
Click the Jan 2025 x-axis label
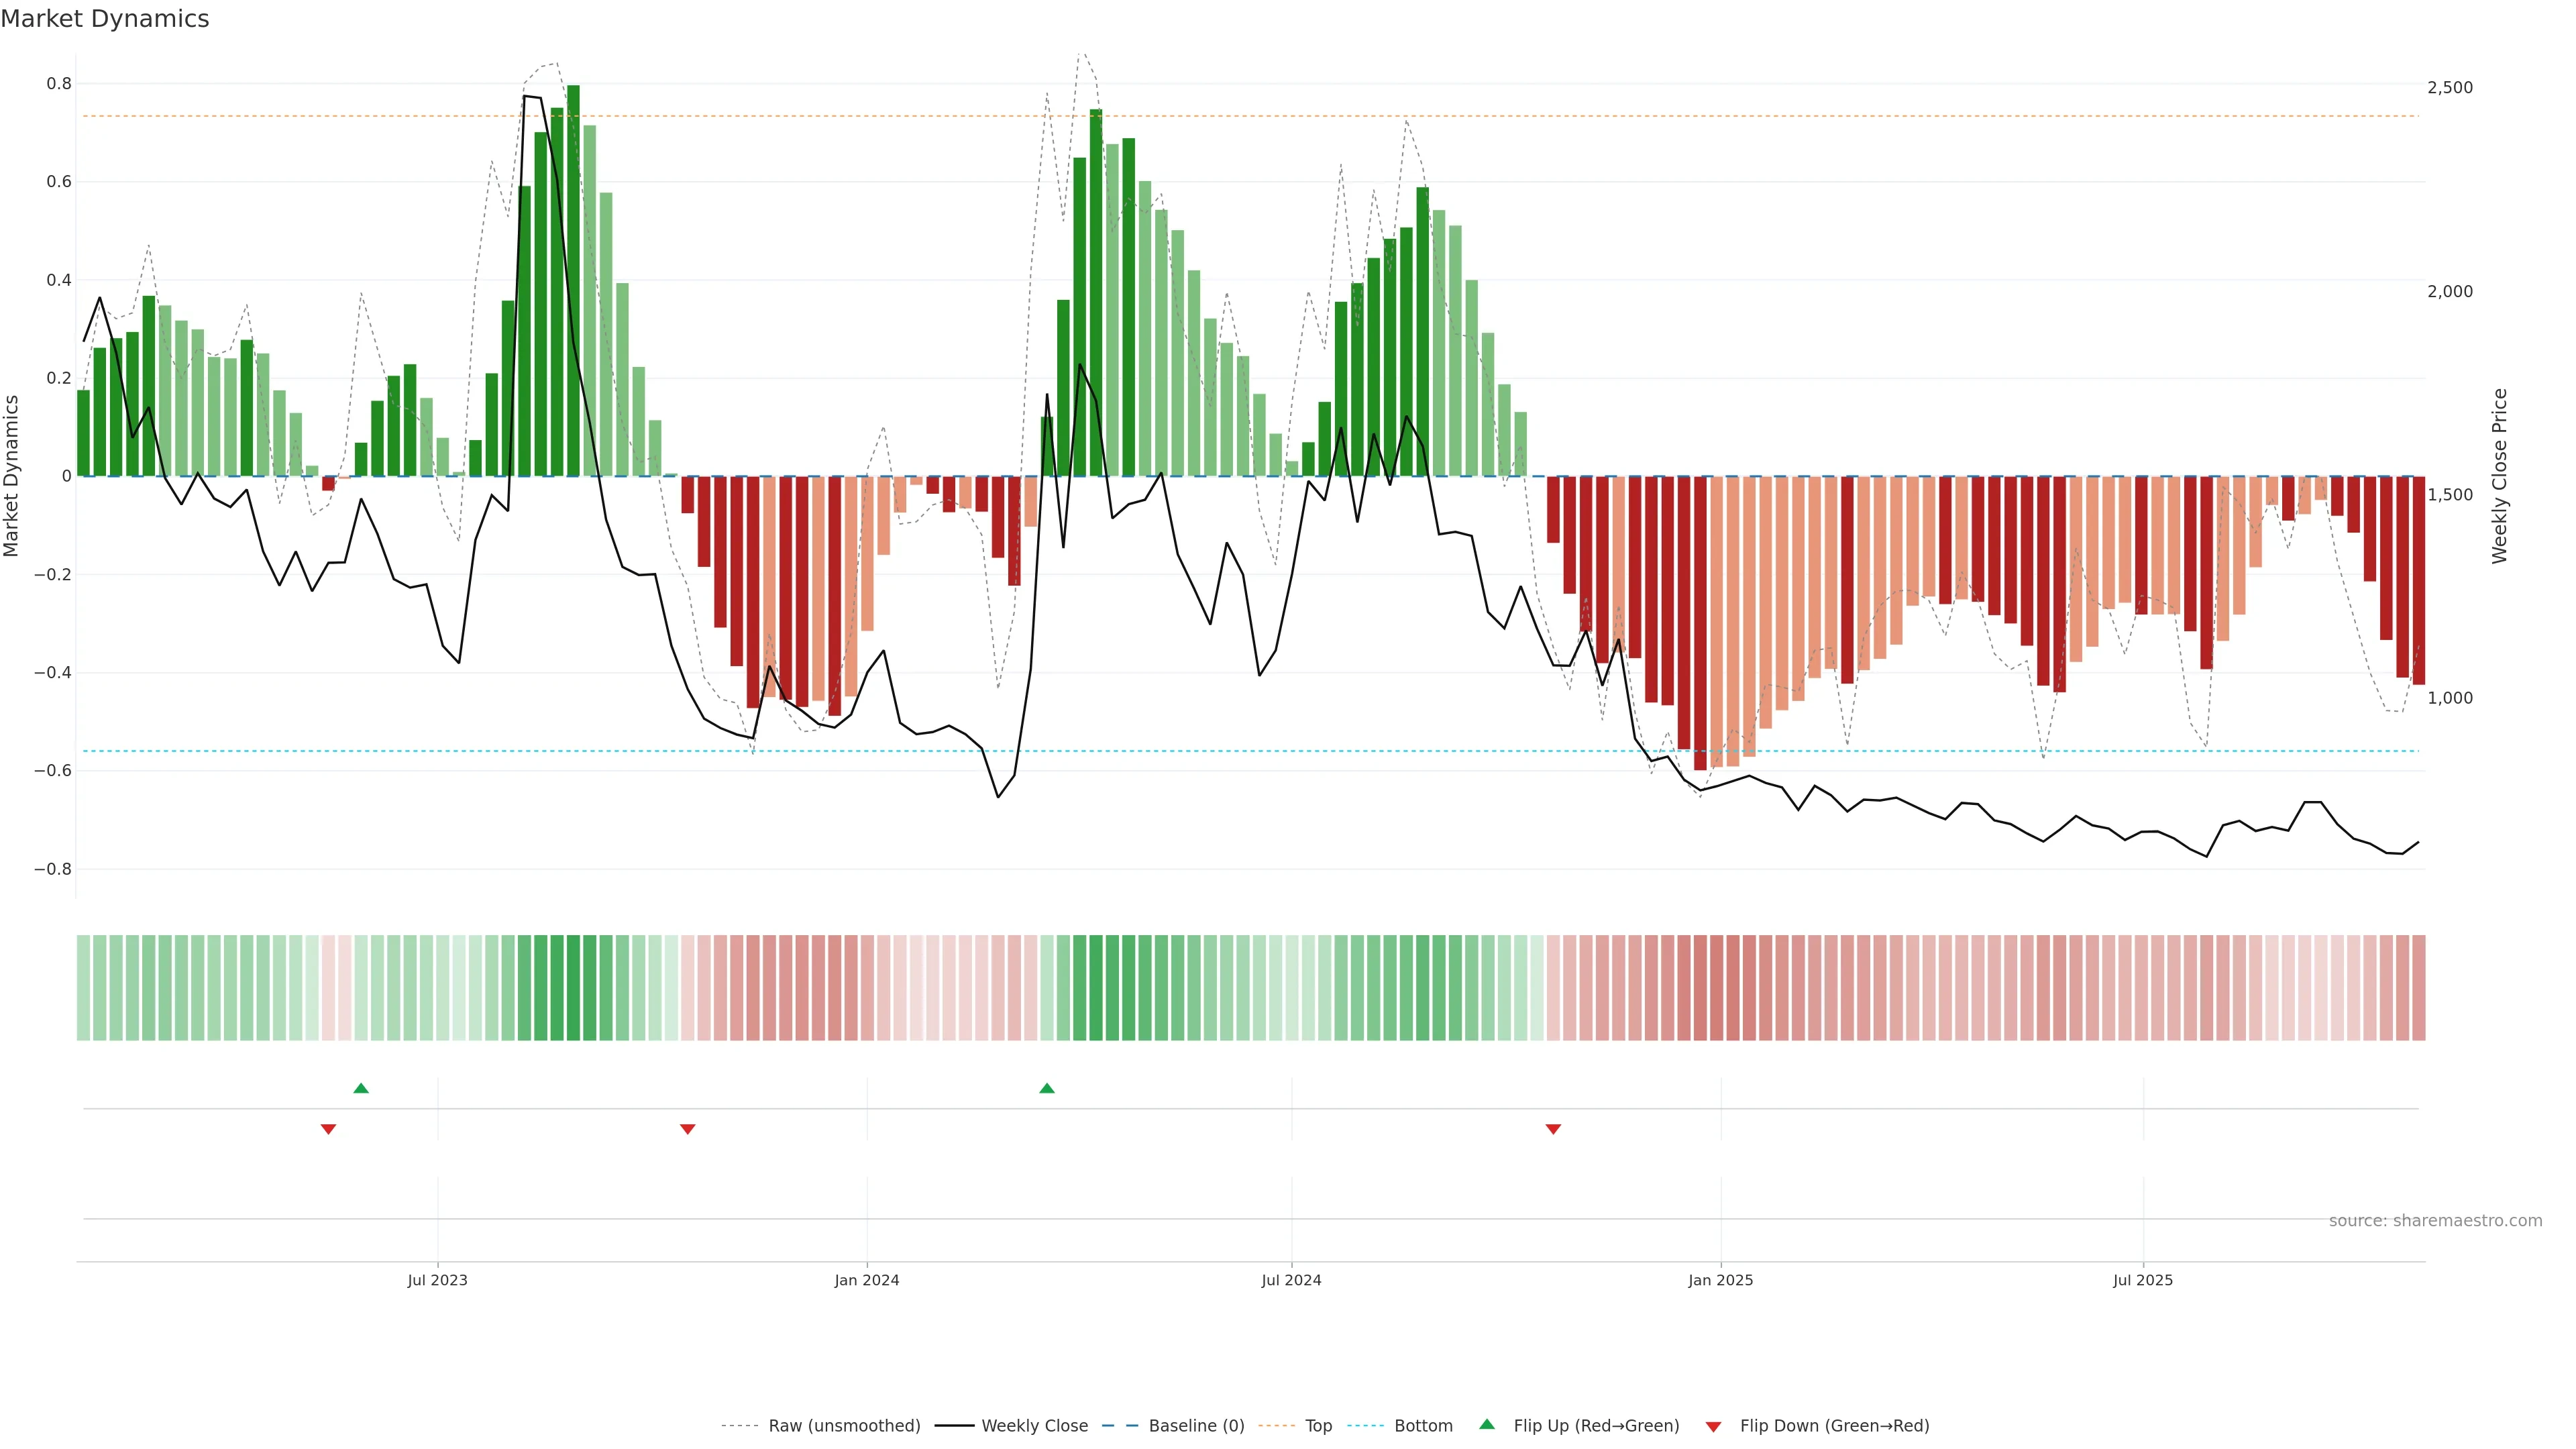point(1720,1280)
